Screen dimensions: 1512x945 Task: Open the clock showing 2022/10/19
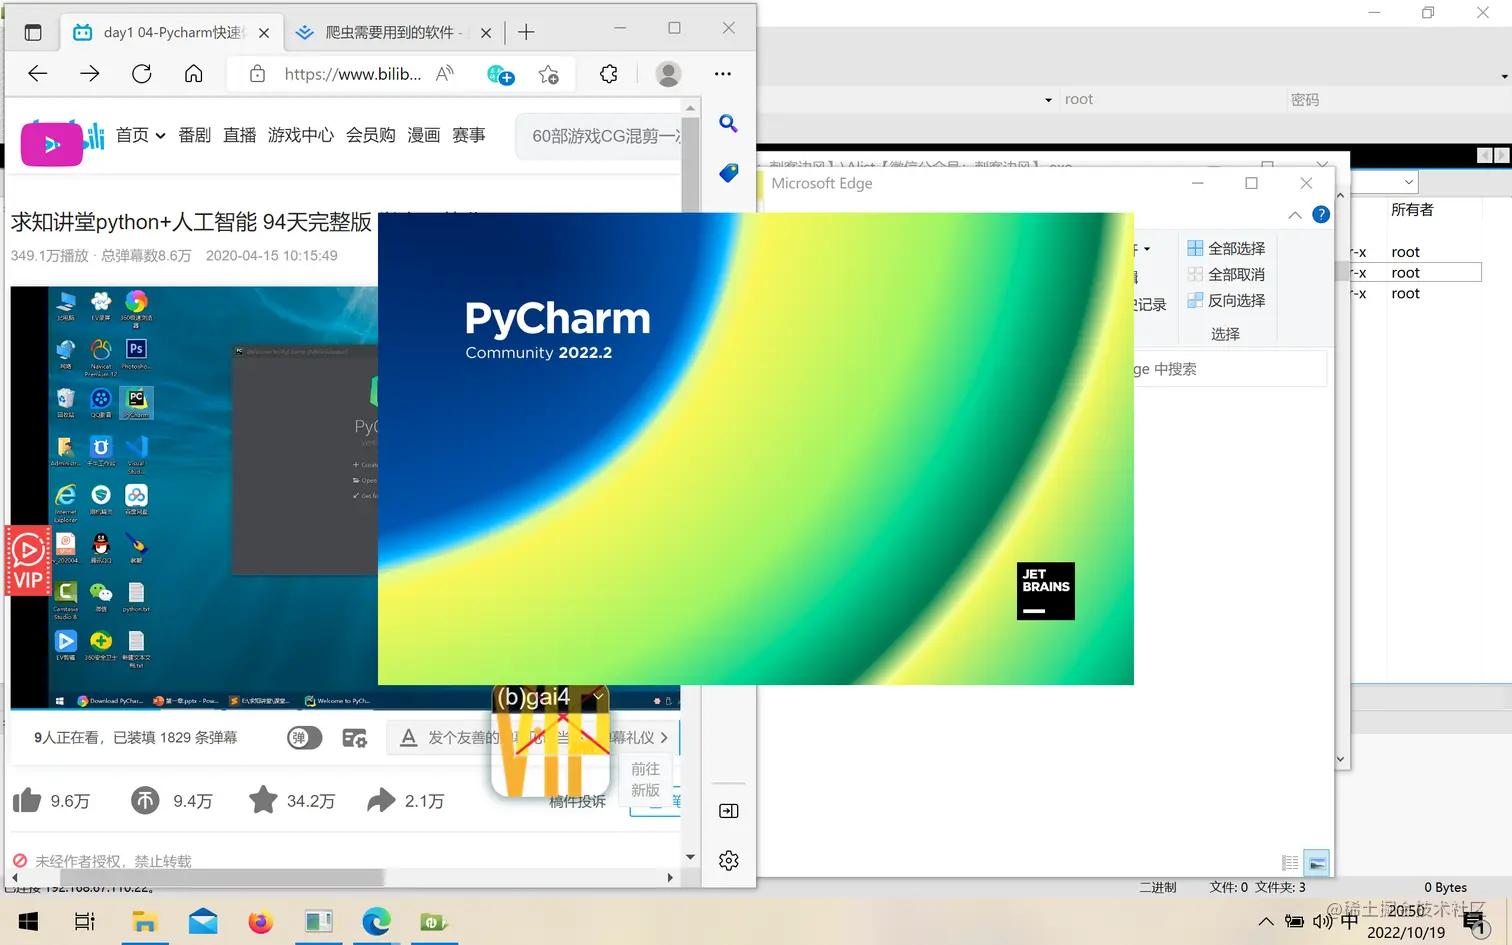(1406, 921)
